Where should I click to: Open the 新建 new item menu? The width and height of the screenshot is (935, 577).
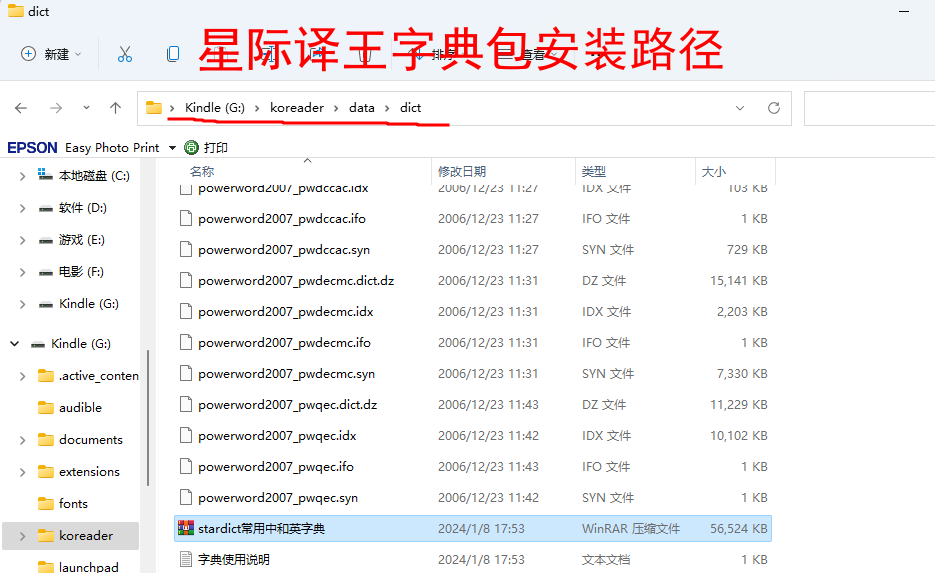pos(51,54)
